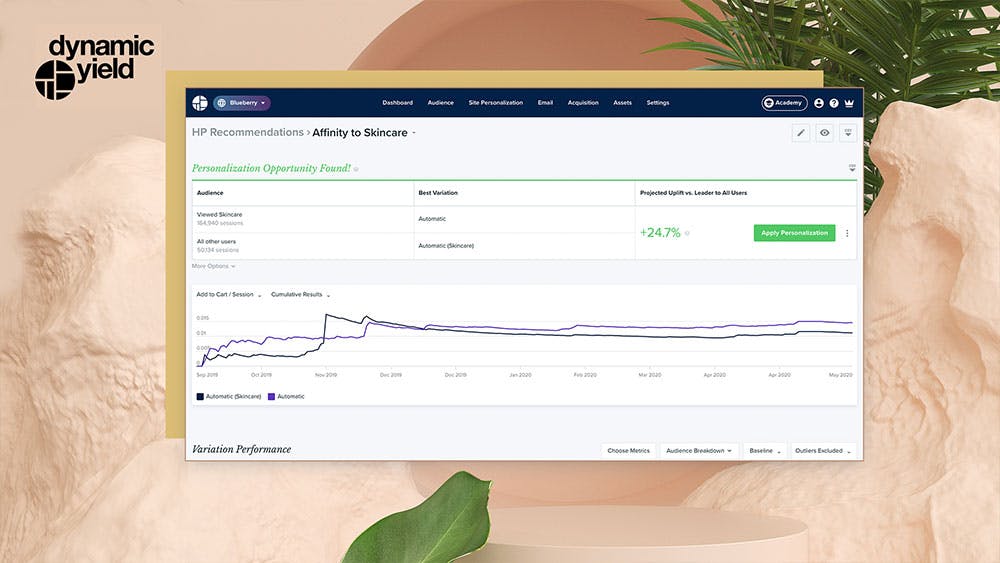Open the Dashboard menu
This screenshot has width=1000, height=563.
[x=397, y=103]
